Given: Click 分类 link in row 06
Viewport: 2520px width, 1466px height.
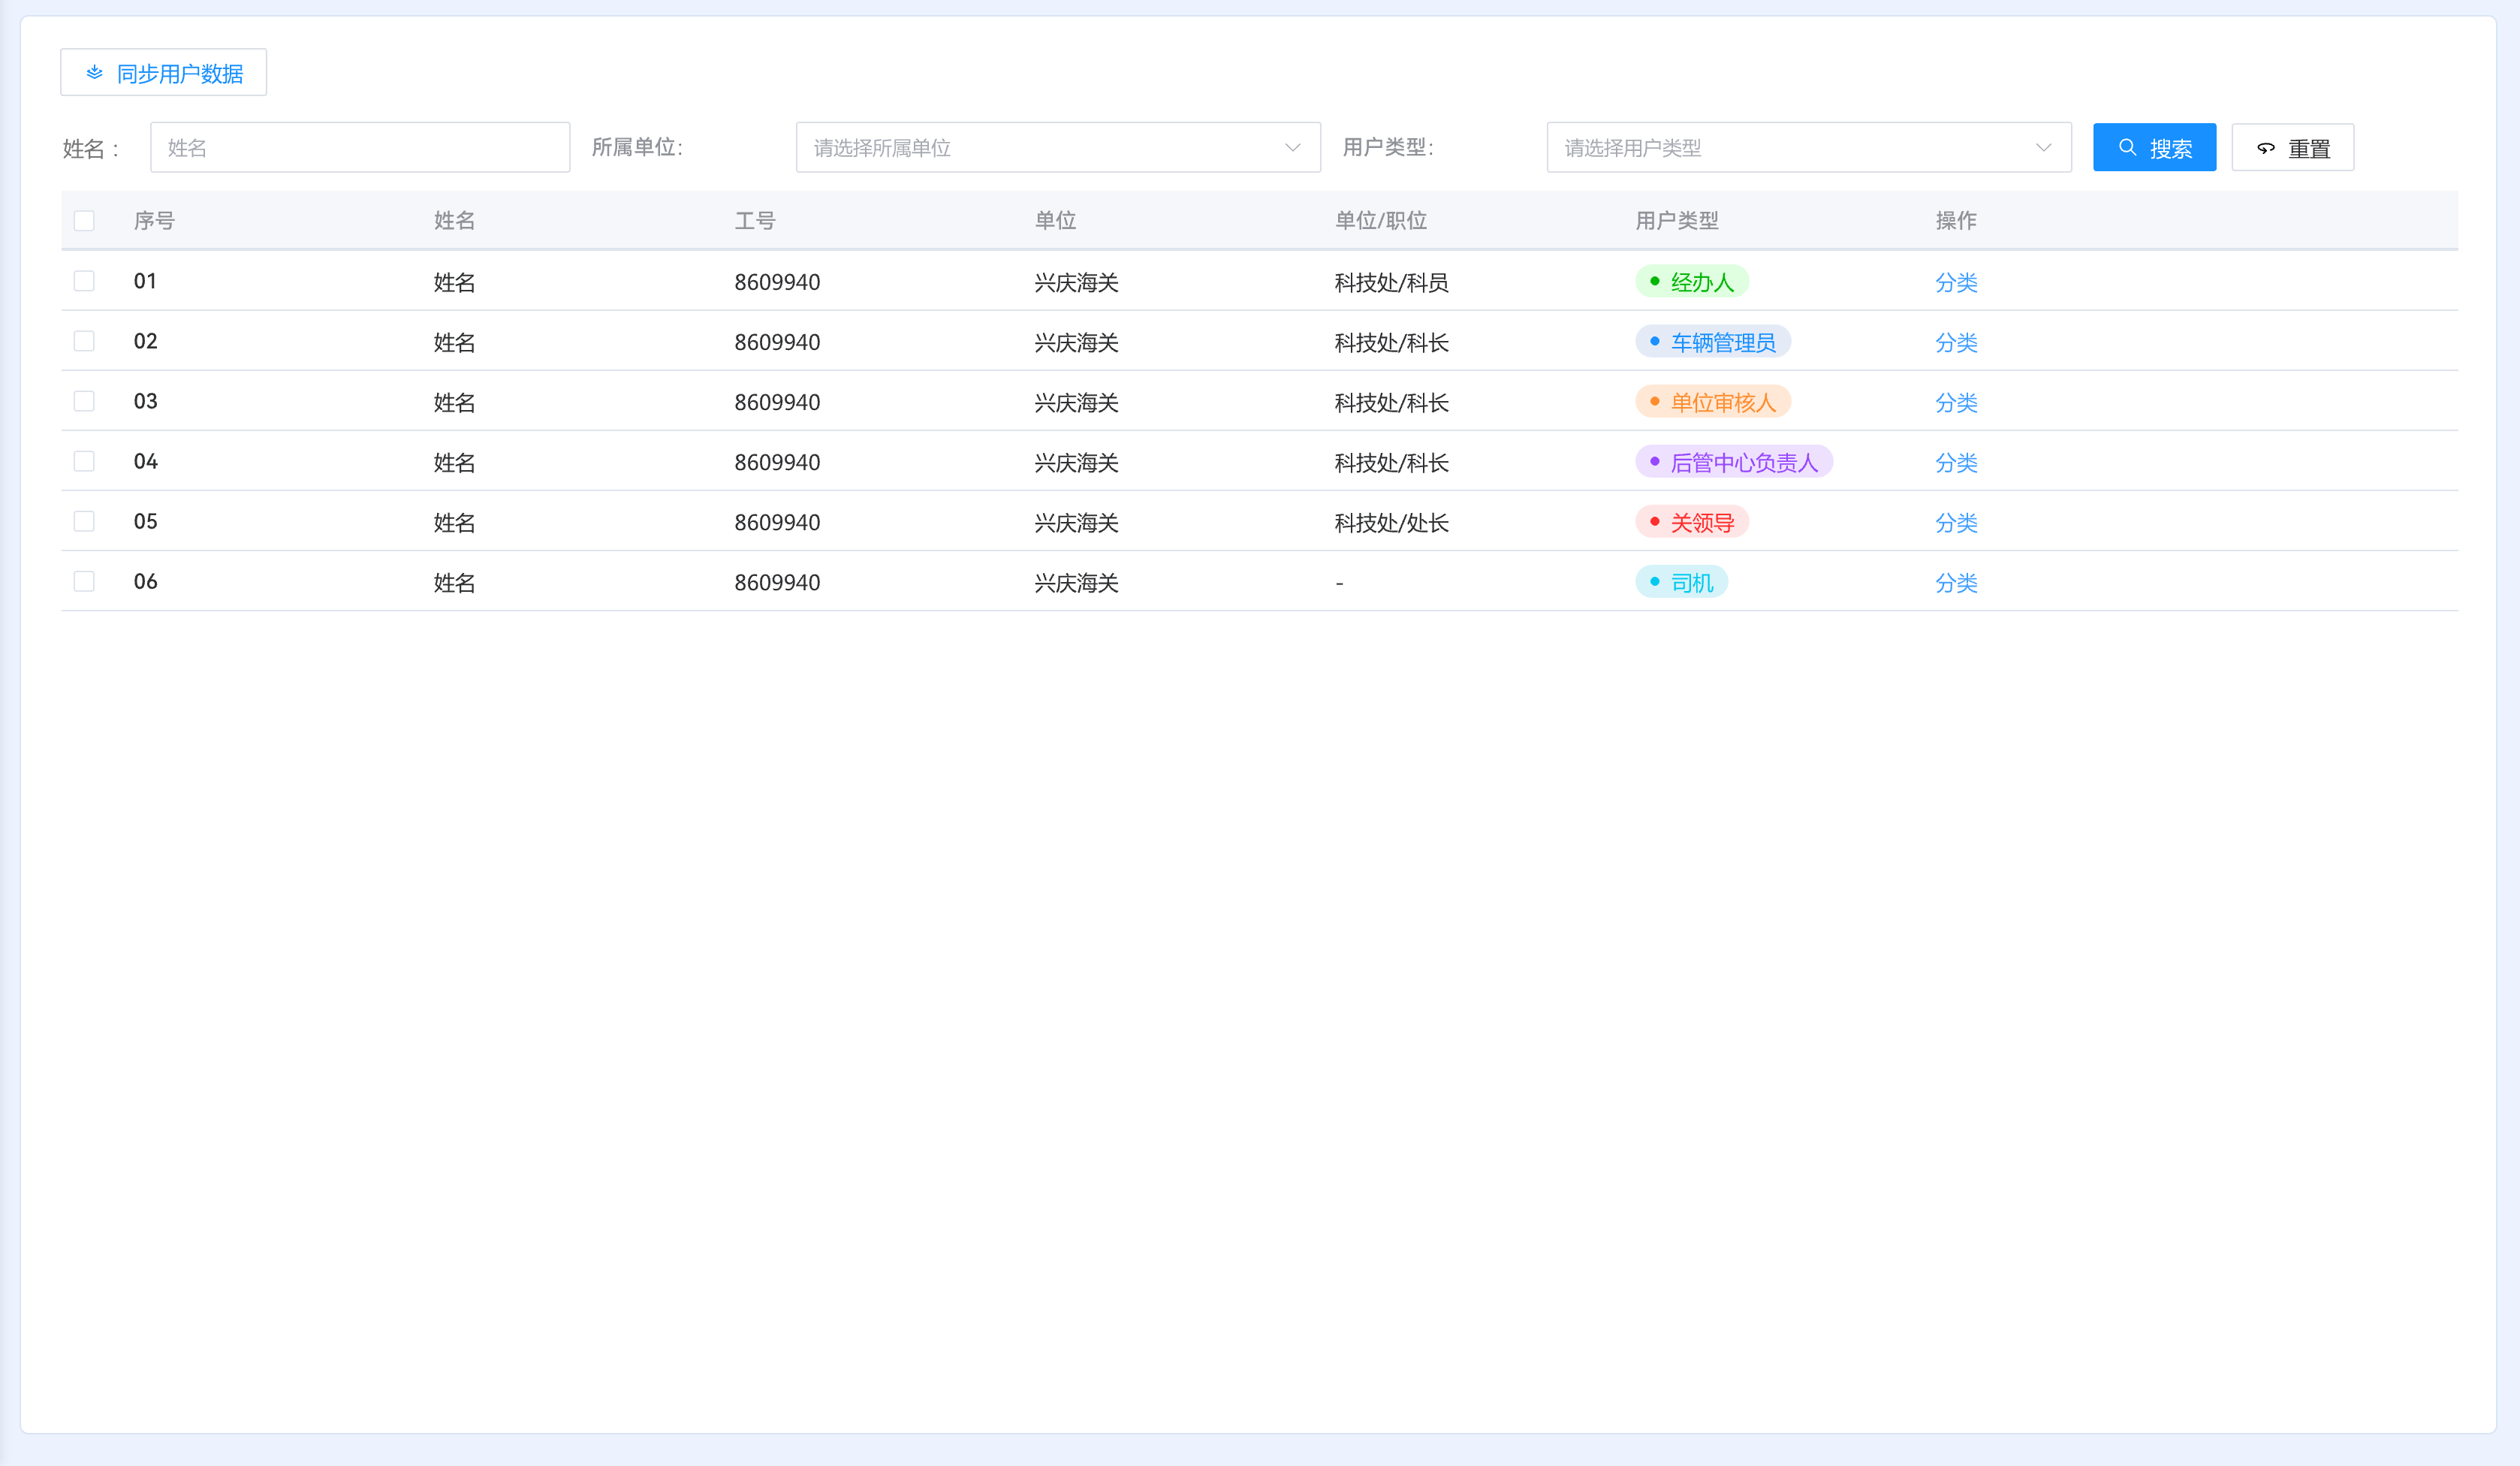Looking at the screenshot, I should [1955, 583].
